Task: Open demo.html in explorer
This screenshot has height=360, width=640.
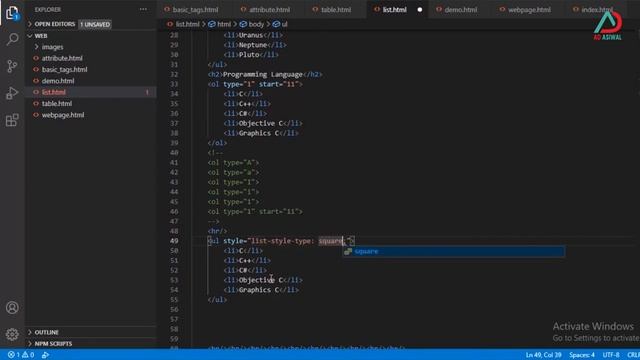Action: (58, 81)
